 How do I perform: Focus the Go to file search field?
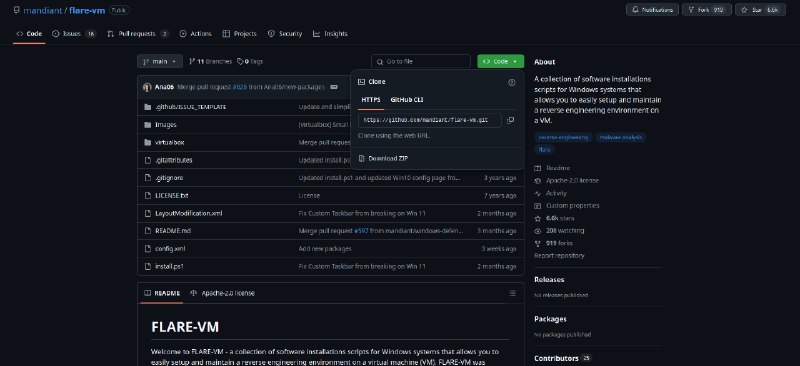click(x=421, y=61)
